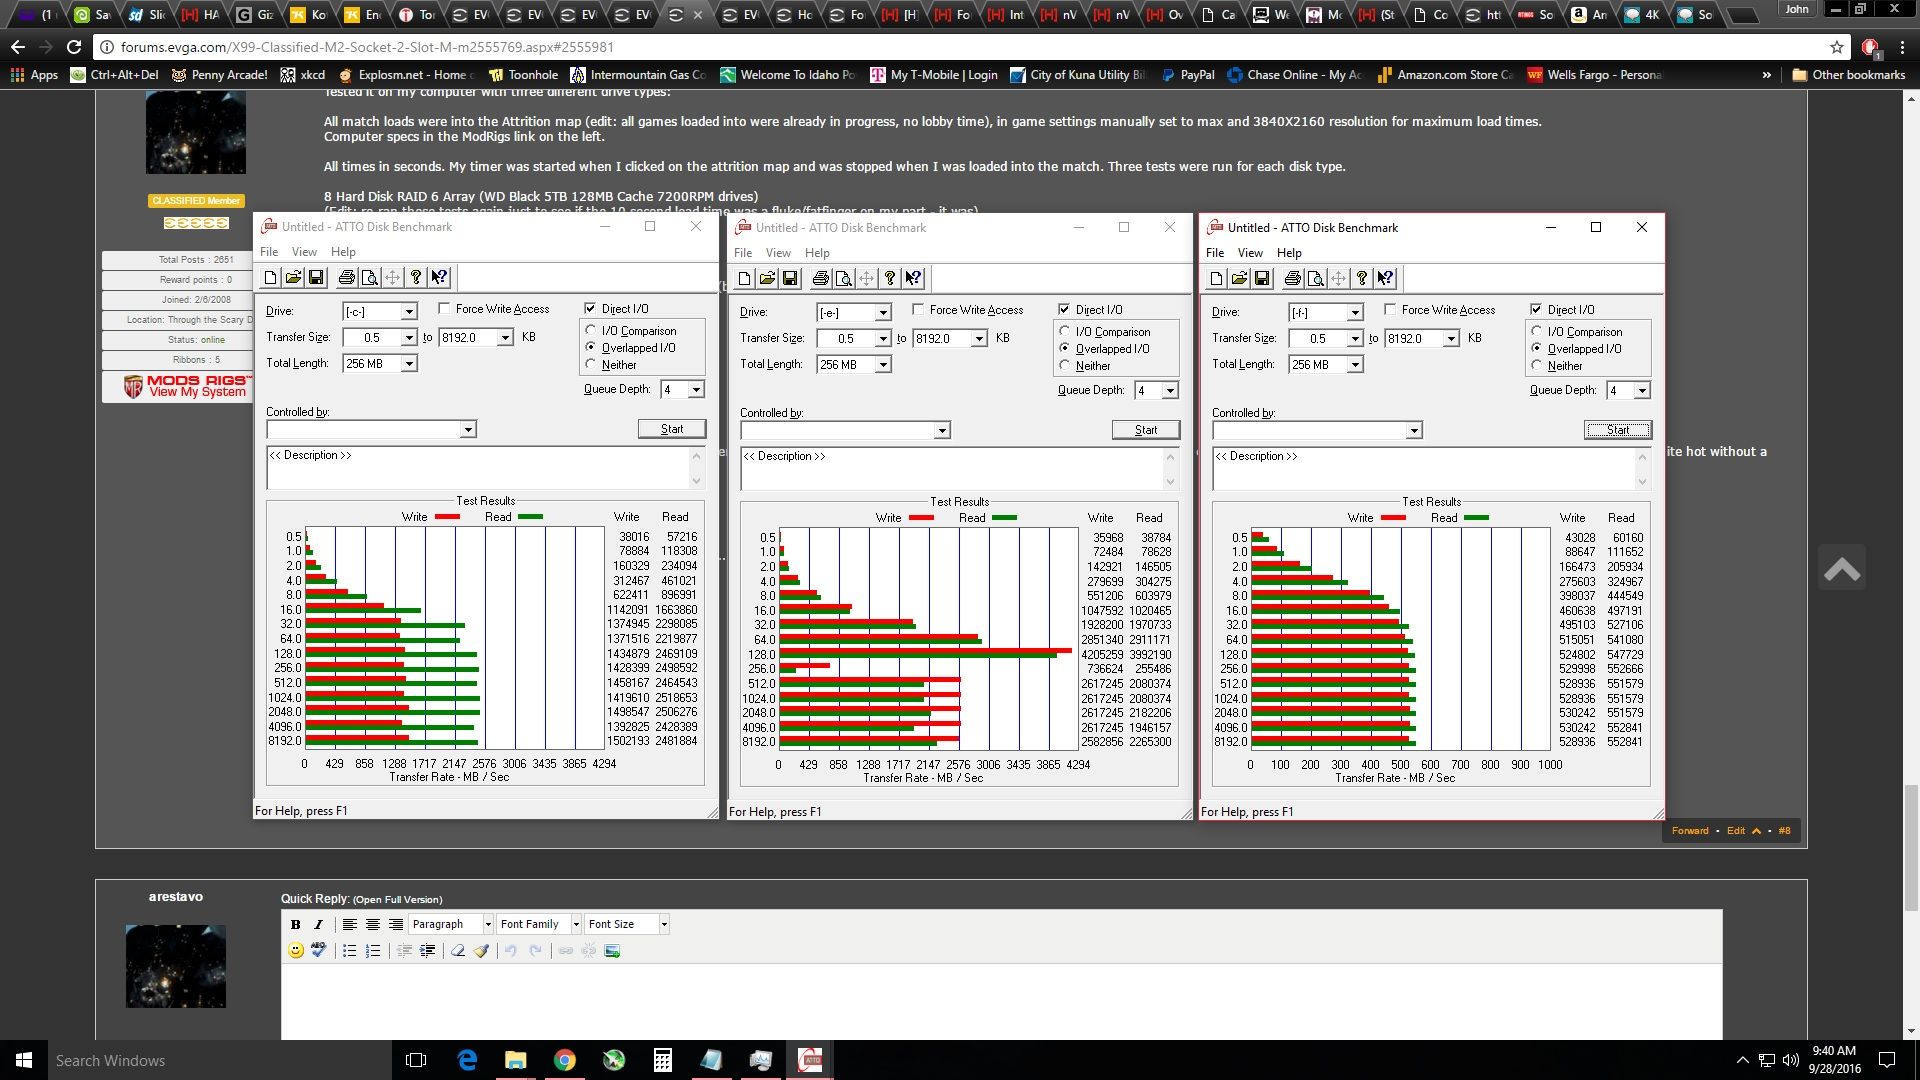Insert bulleted list in Quick Reply editor
The width and height of the screenshot is (1920, 1080).
(x=349, y=951)
